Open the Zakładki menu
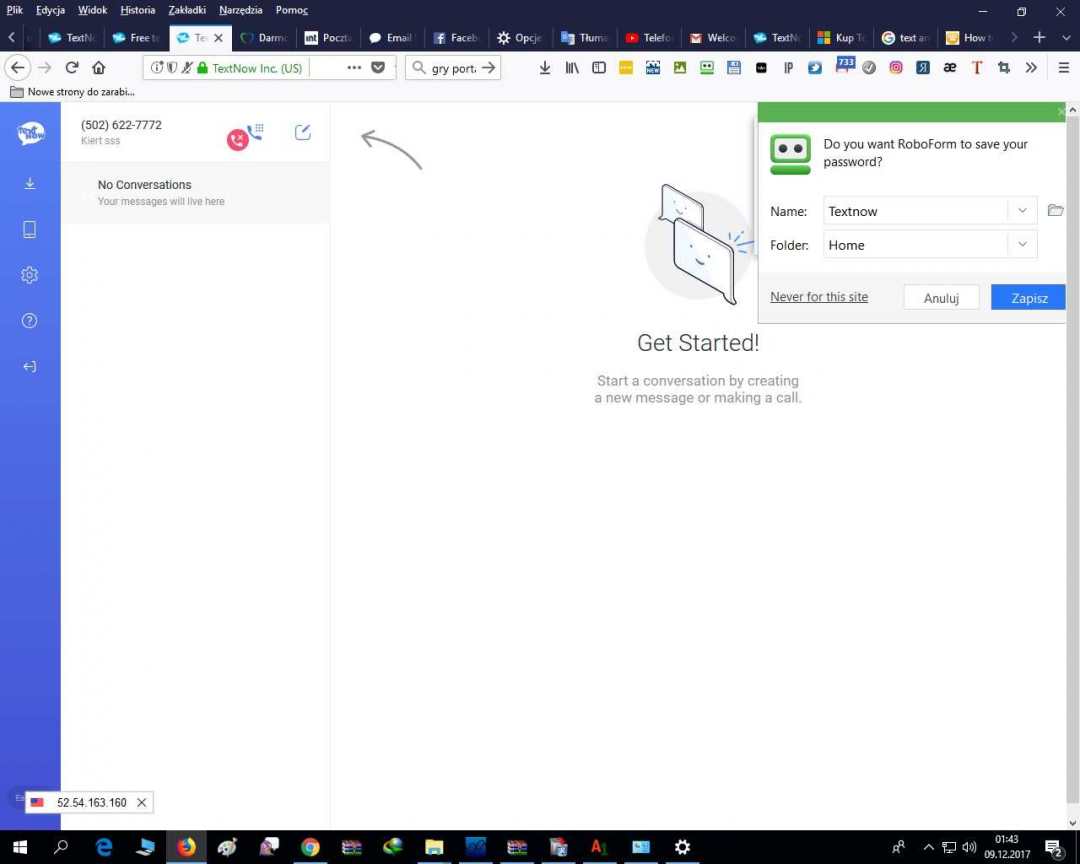The height and width of the screenshot is (864, 1080). pos(187,10)
